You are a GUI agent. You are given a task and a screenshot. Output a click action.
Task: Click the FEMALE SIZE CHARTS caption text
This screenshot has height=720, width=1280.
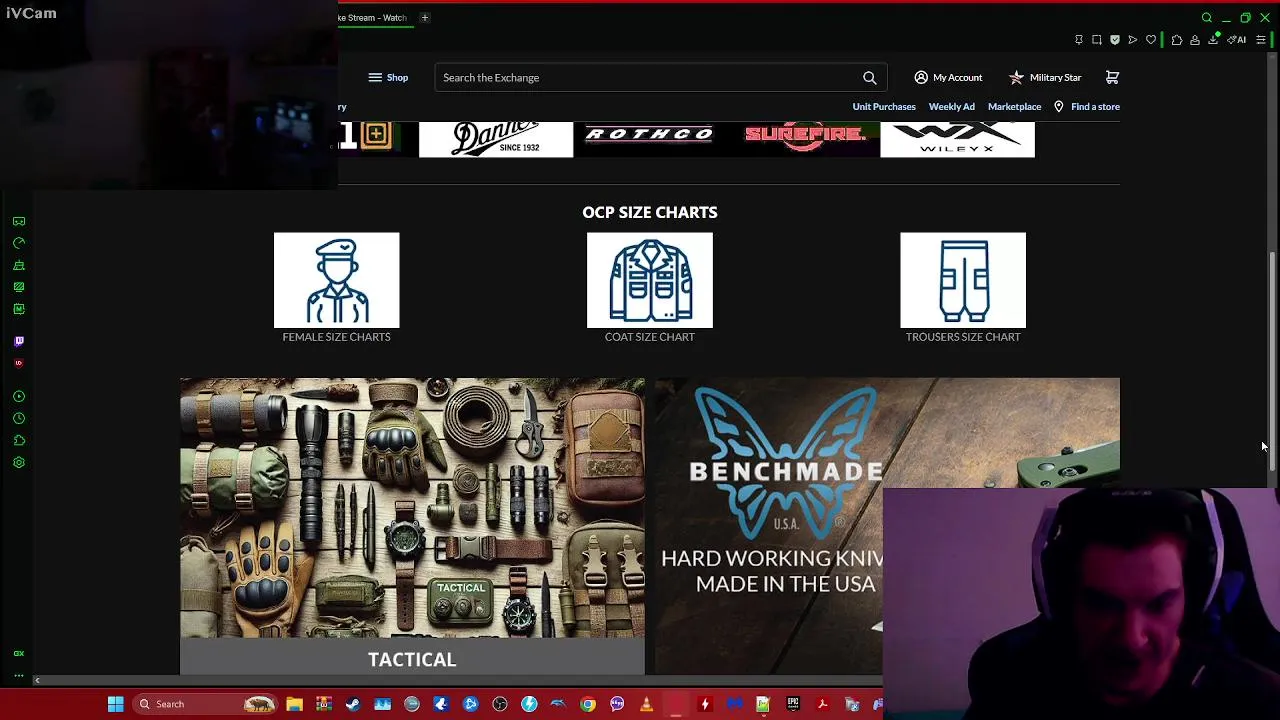336,337
